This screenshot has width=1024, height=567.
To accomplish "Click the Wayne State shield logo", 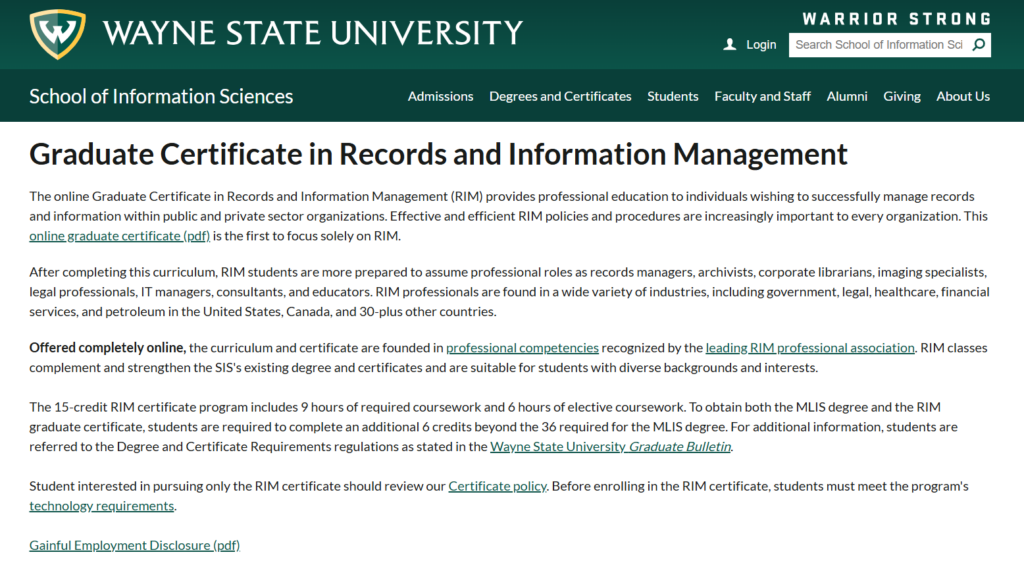I will [57, 34].
